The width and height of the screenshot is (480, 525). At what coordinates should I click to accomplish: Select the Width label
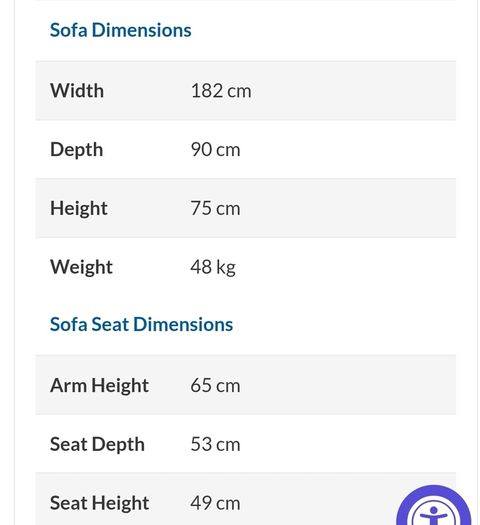pyautogui.click(x=77, y=91)
